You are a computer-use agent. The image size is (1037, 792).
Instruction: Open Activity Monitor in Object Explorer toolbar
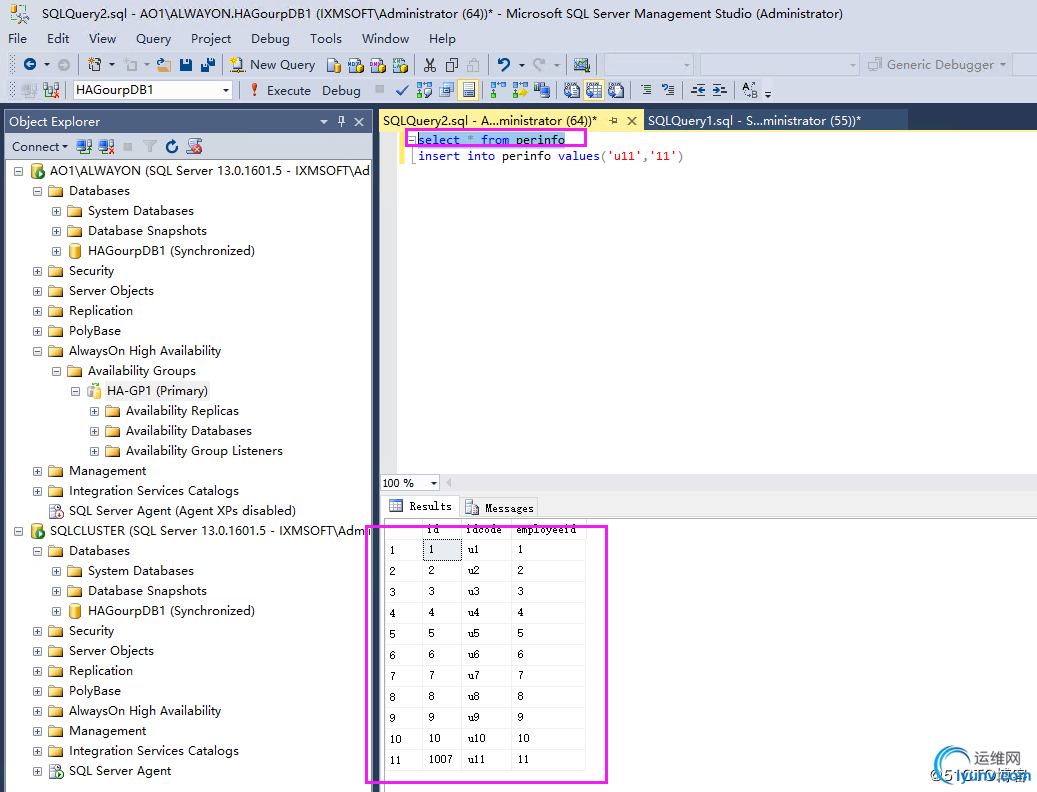194,147
